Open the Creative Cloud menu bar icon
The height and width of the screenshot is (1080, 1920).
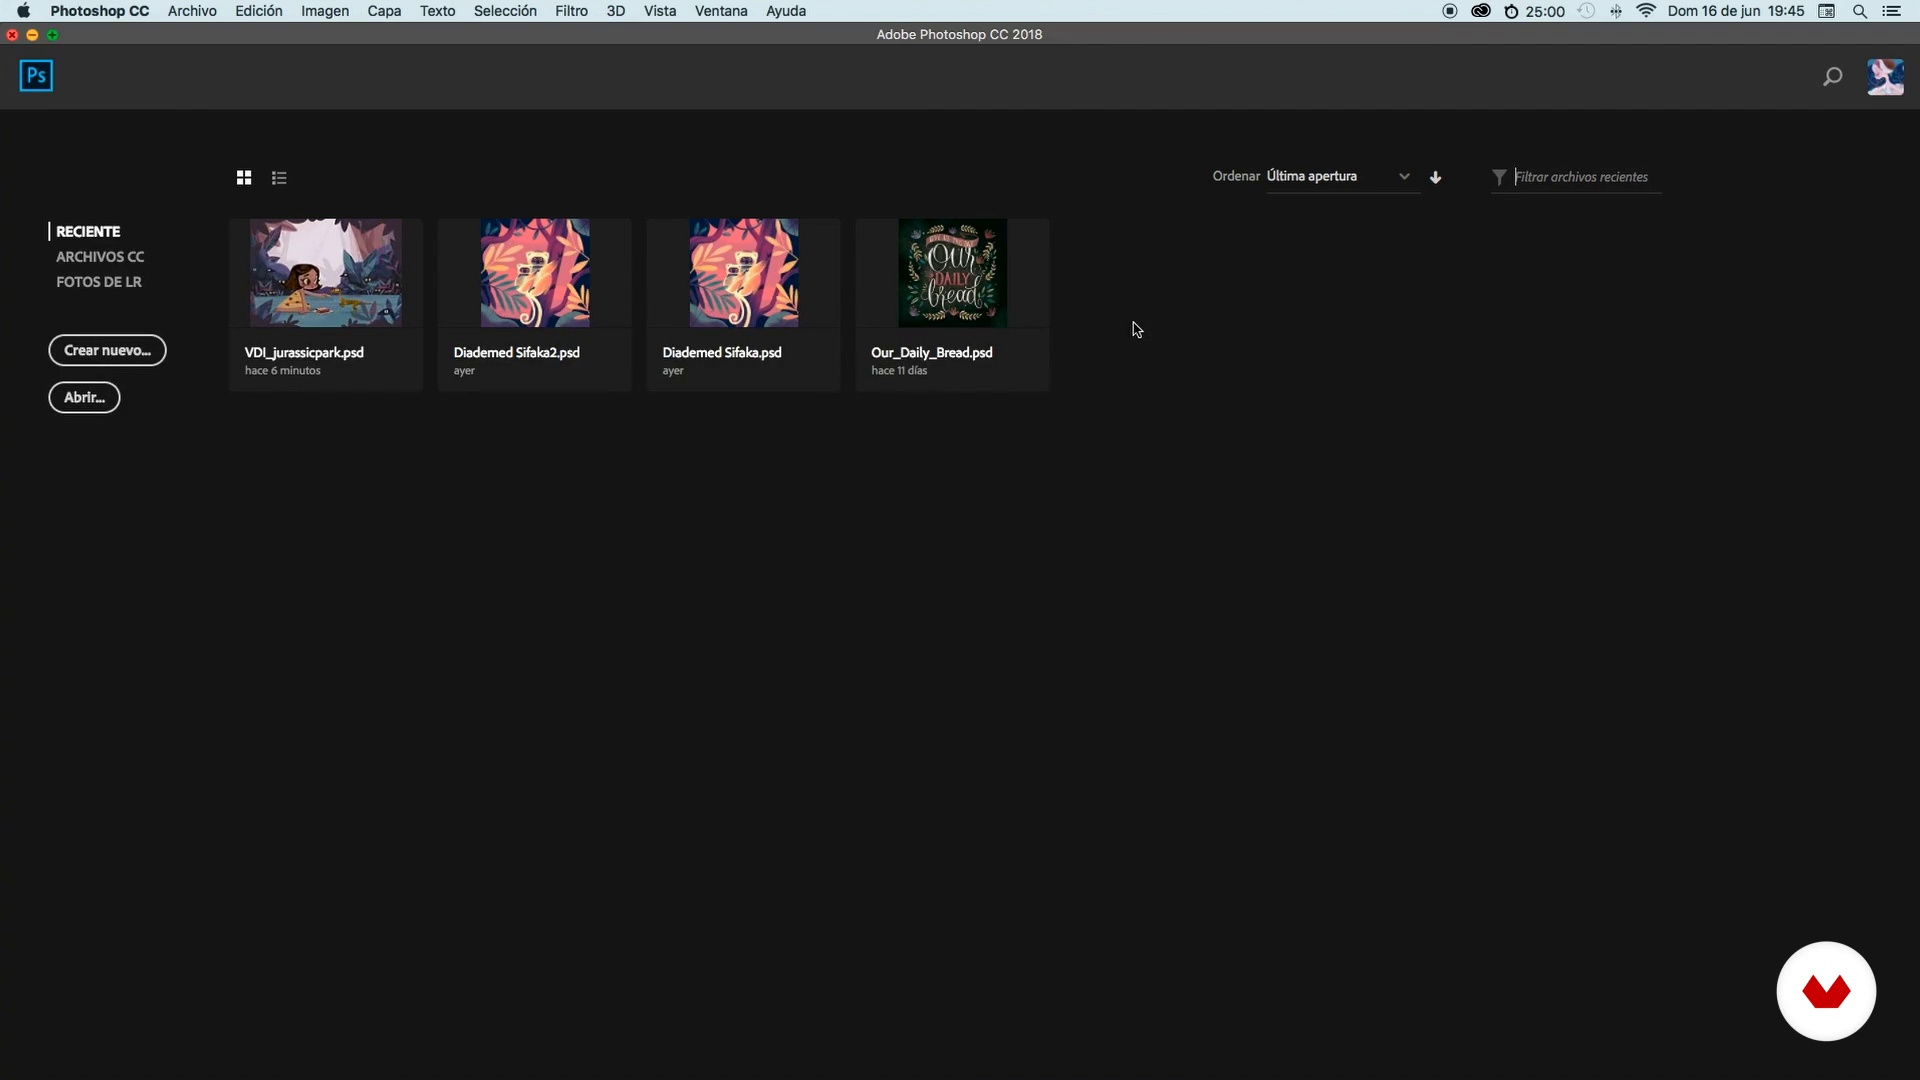(1481, 11)
